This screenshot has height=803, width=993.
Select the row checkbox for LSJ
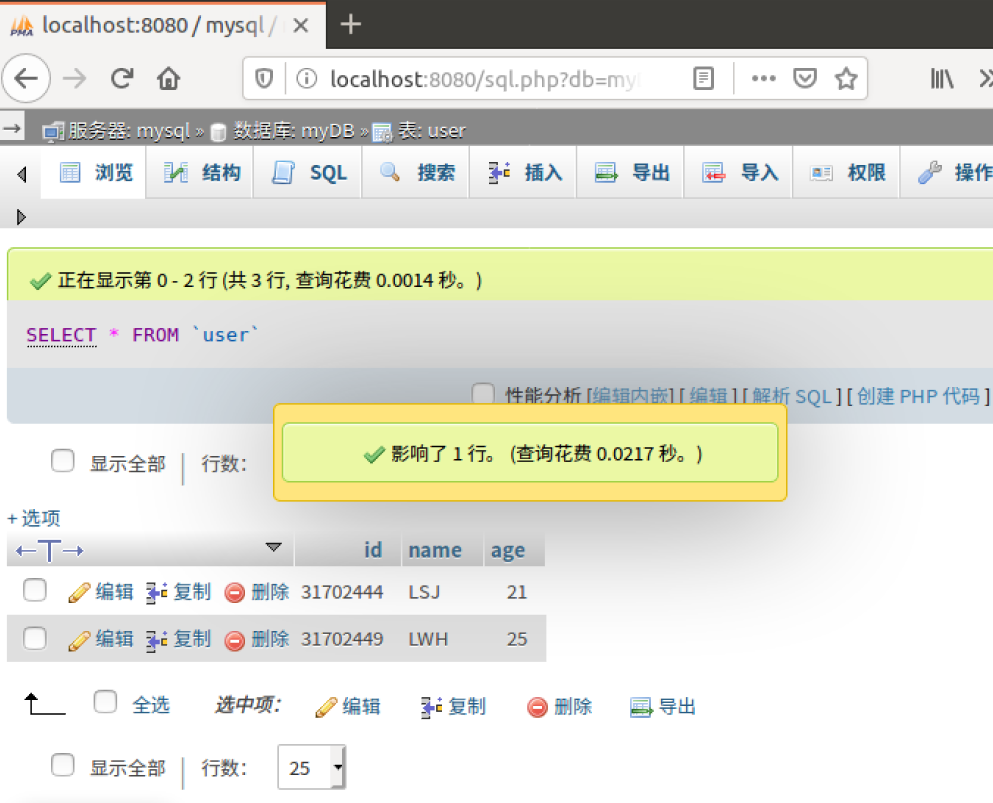pos(34,590)
